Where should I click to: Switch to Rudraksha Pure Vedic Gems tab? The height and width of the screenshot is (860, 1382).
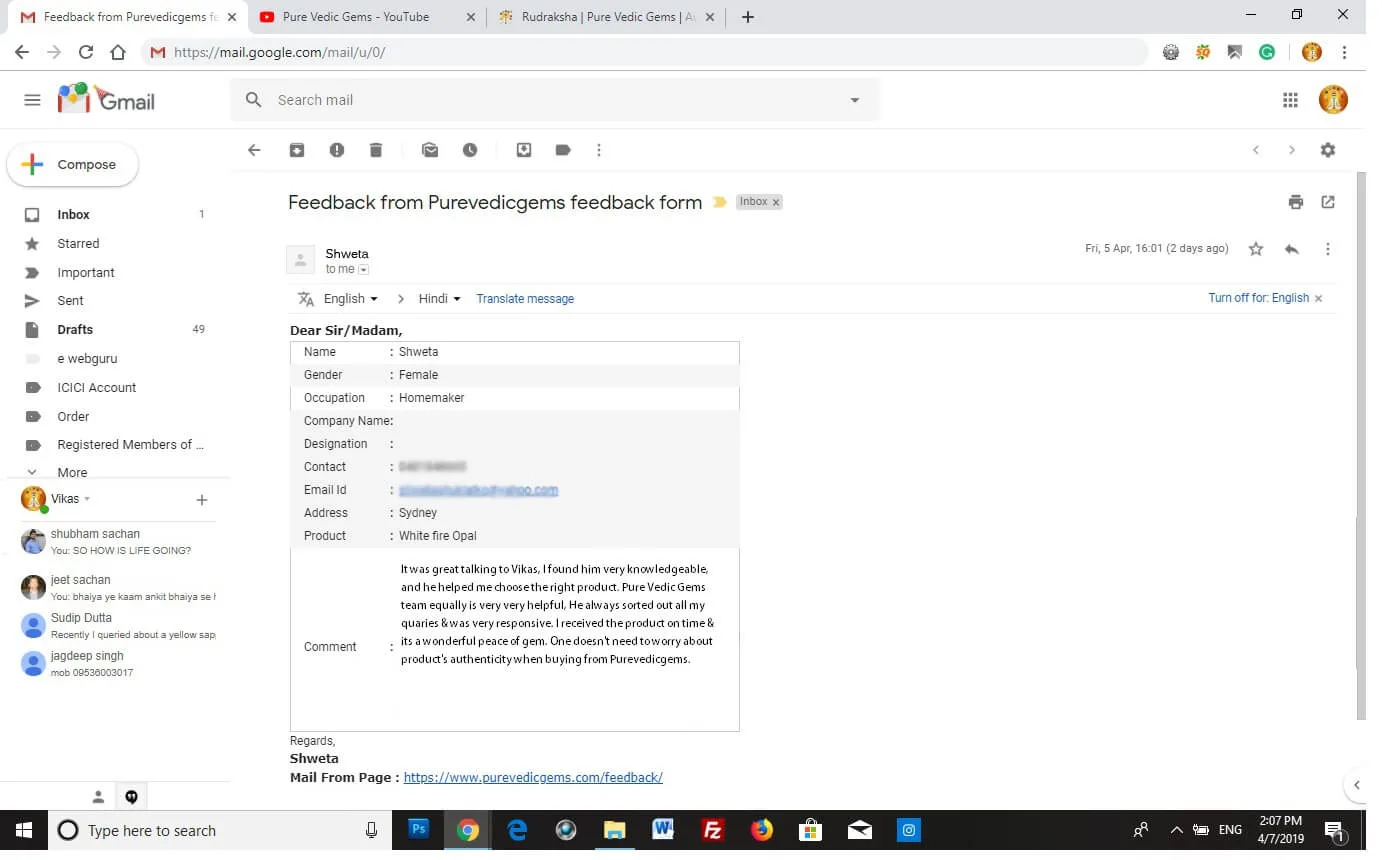point(608,16)
